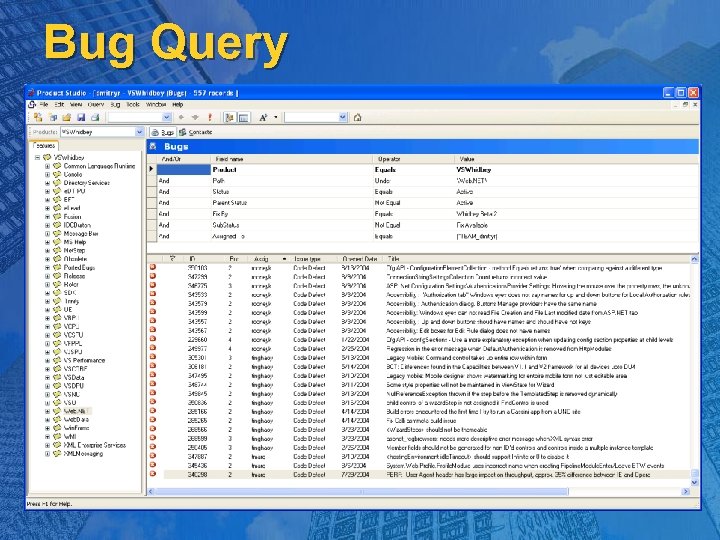Click the 'Not Equal' operator in SubStatus row
This screenshot has width=720, height=540.
[388, 225]
